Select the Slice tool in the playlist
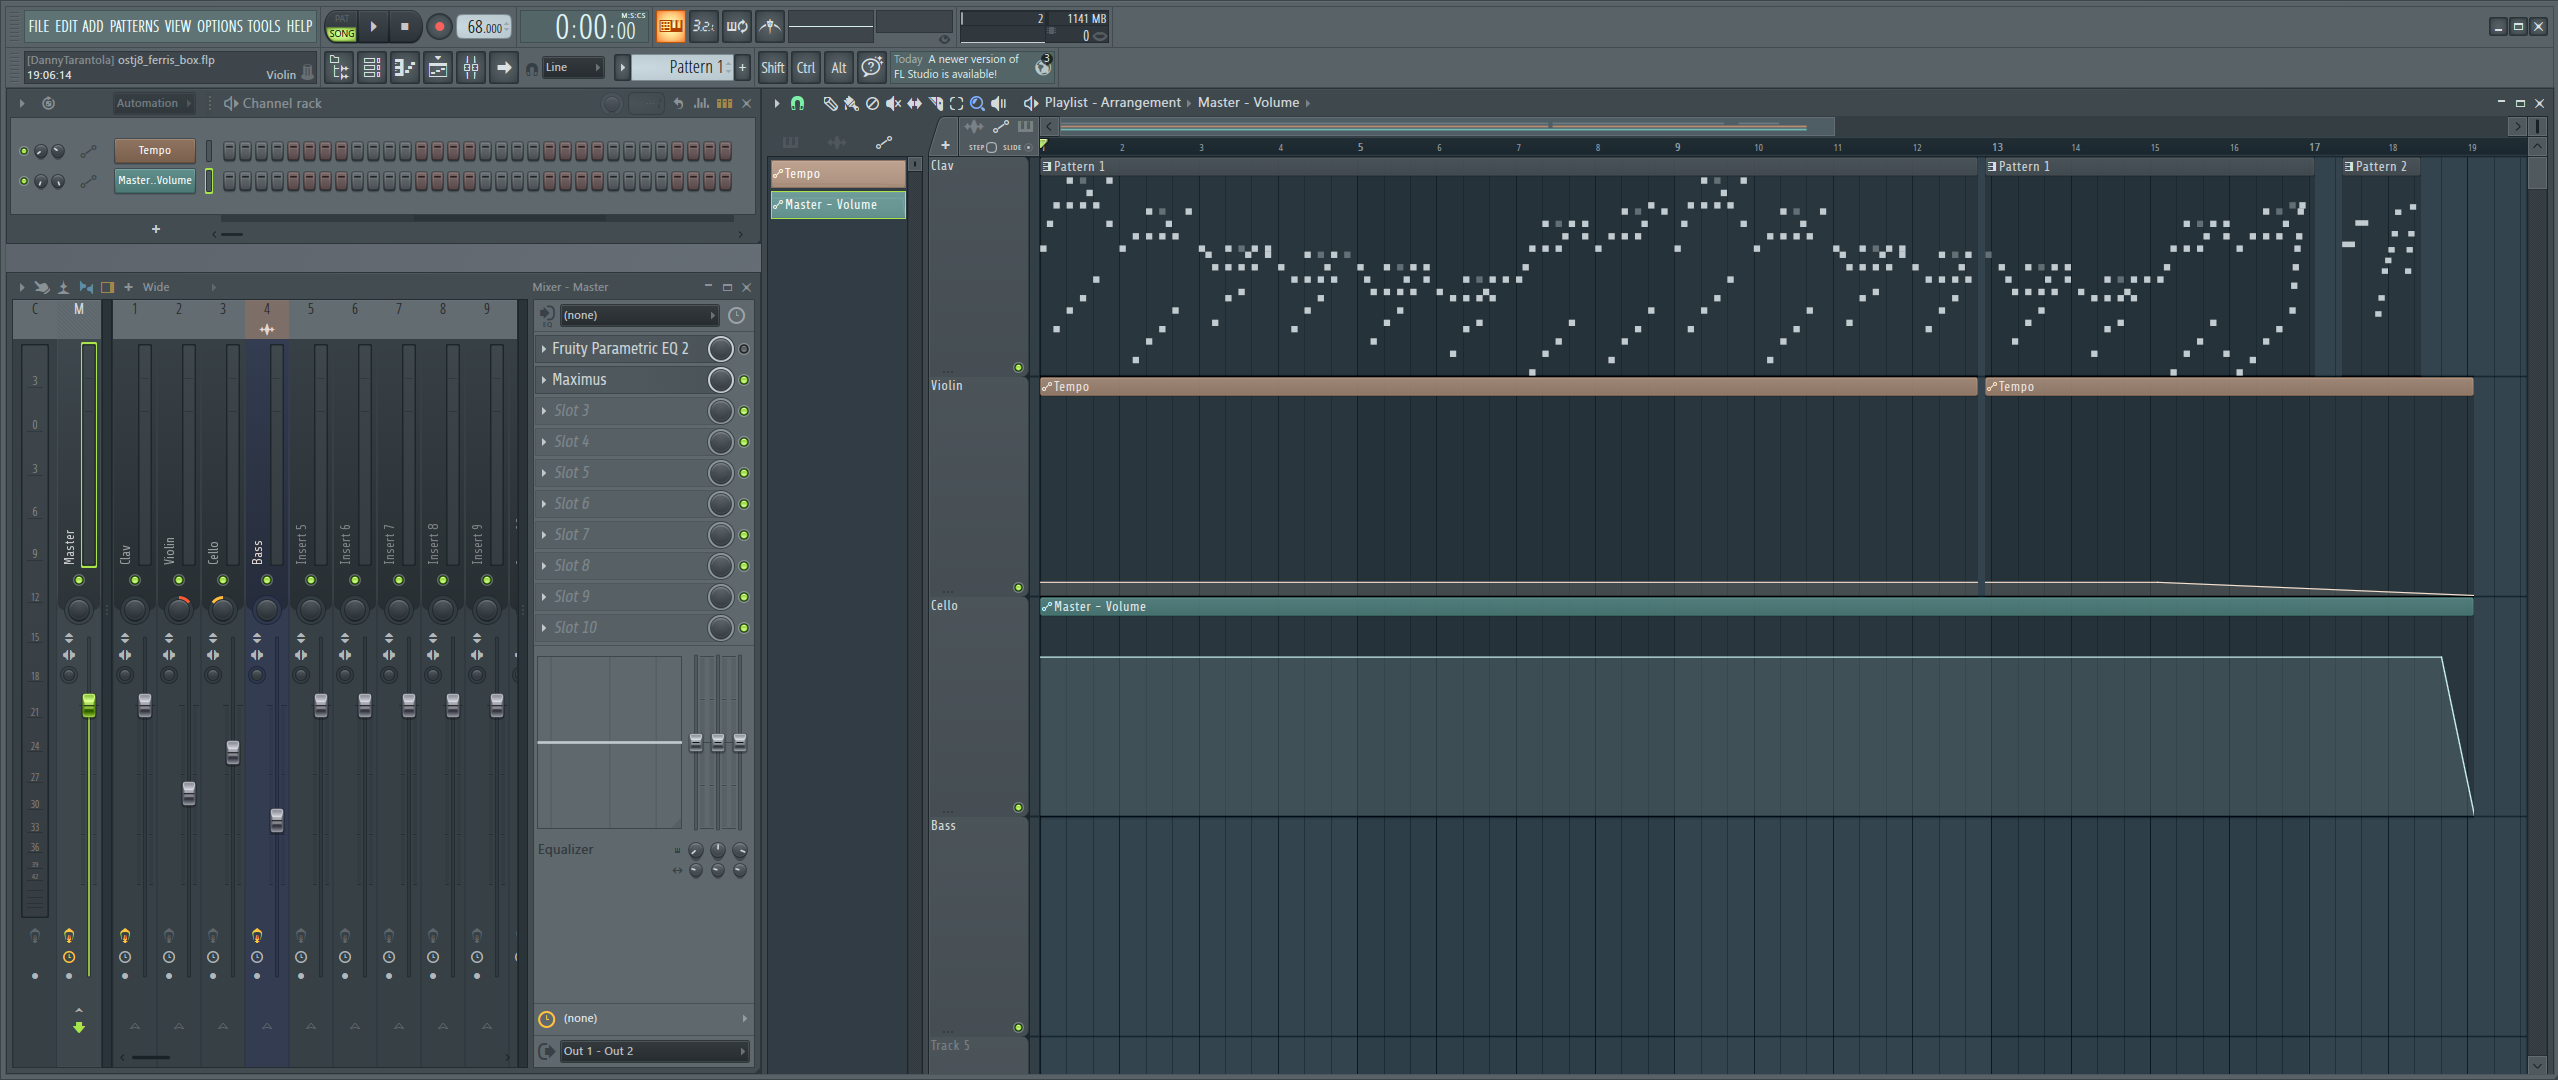The width and height of the screenshot is (2558, 1080). (935, 103)
